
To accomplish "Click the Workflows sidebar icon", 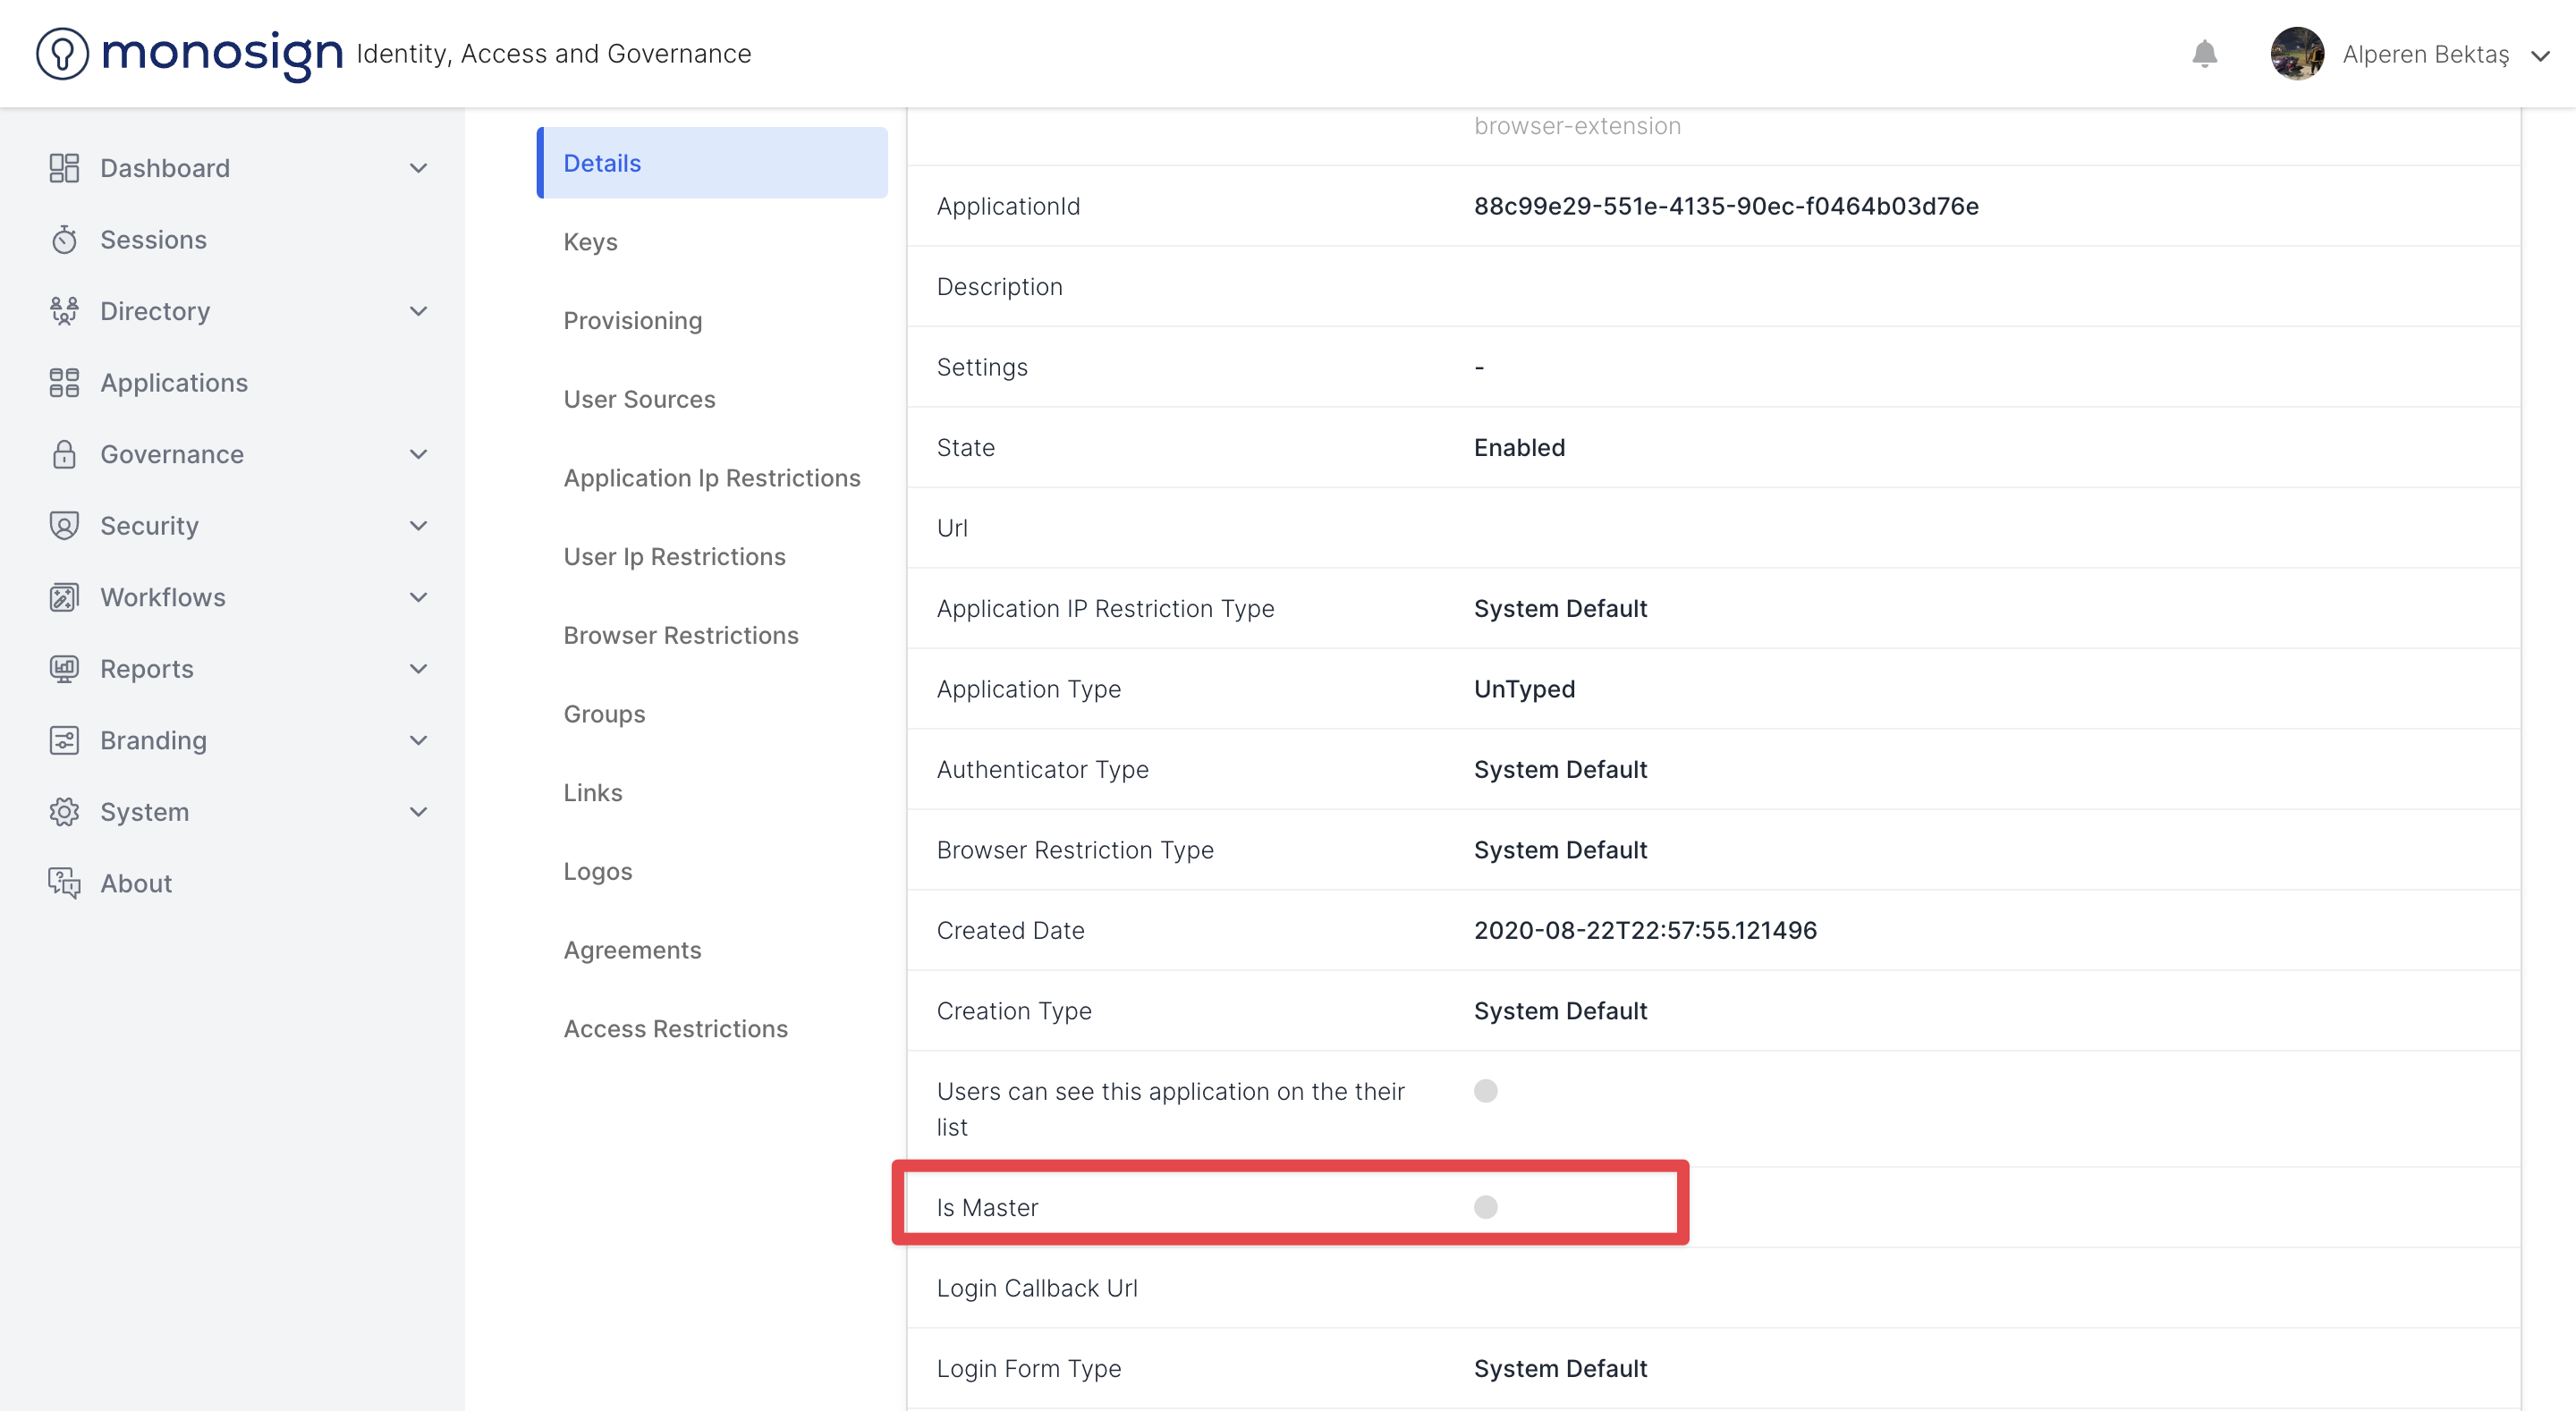I will [64, 597].
